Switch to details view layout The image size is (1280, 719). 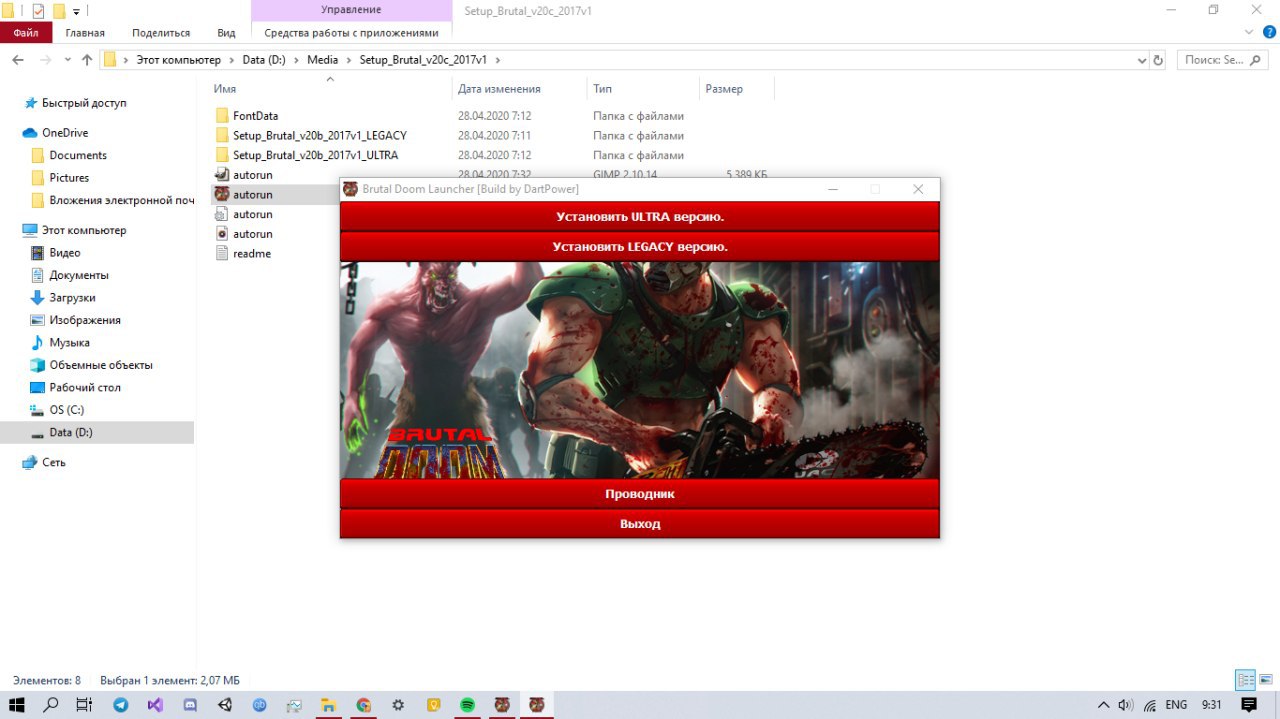coord(1246,680)
